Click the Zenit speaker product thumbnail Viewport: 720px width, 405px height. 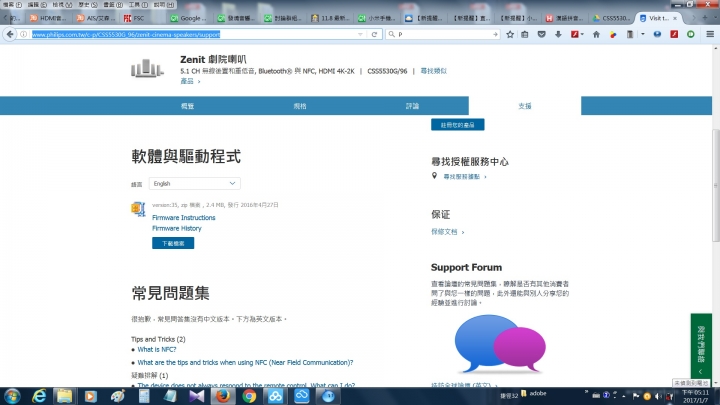147,68
